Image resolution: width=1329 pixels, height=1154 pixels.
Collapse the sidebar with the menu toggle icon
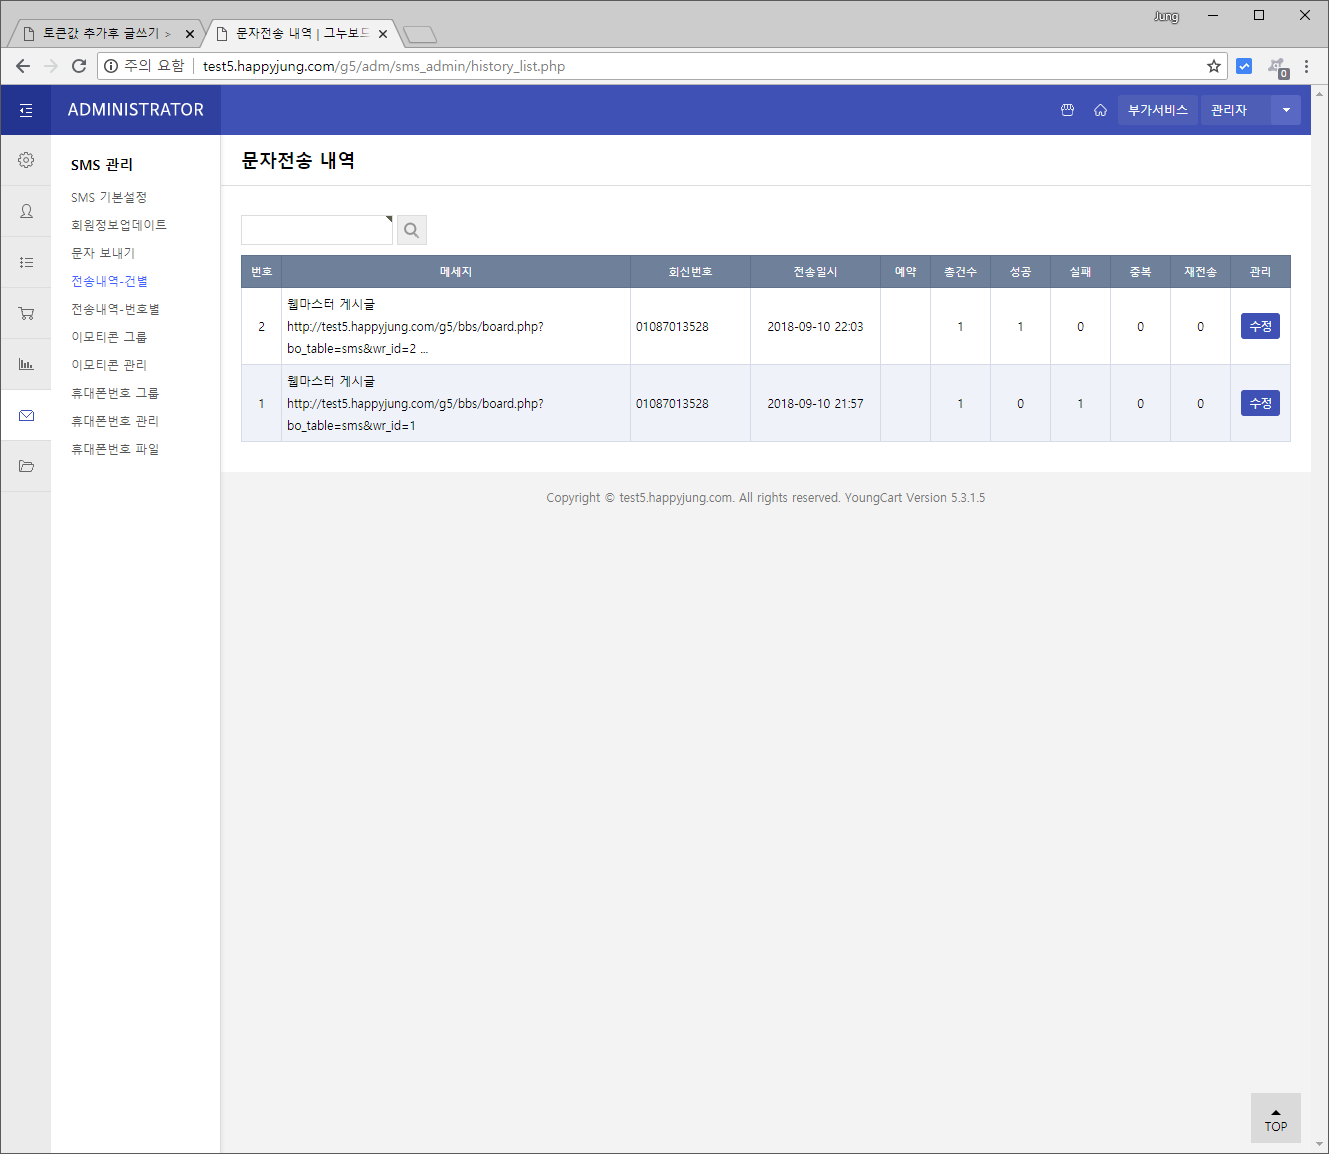[26, 110]
